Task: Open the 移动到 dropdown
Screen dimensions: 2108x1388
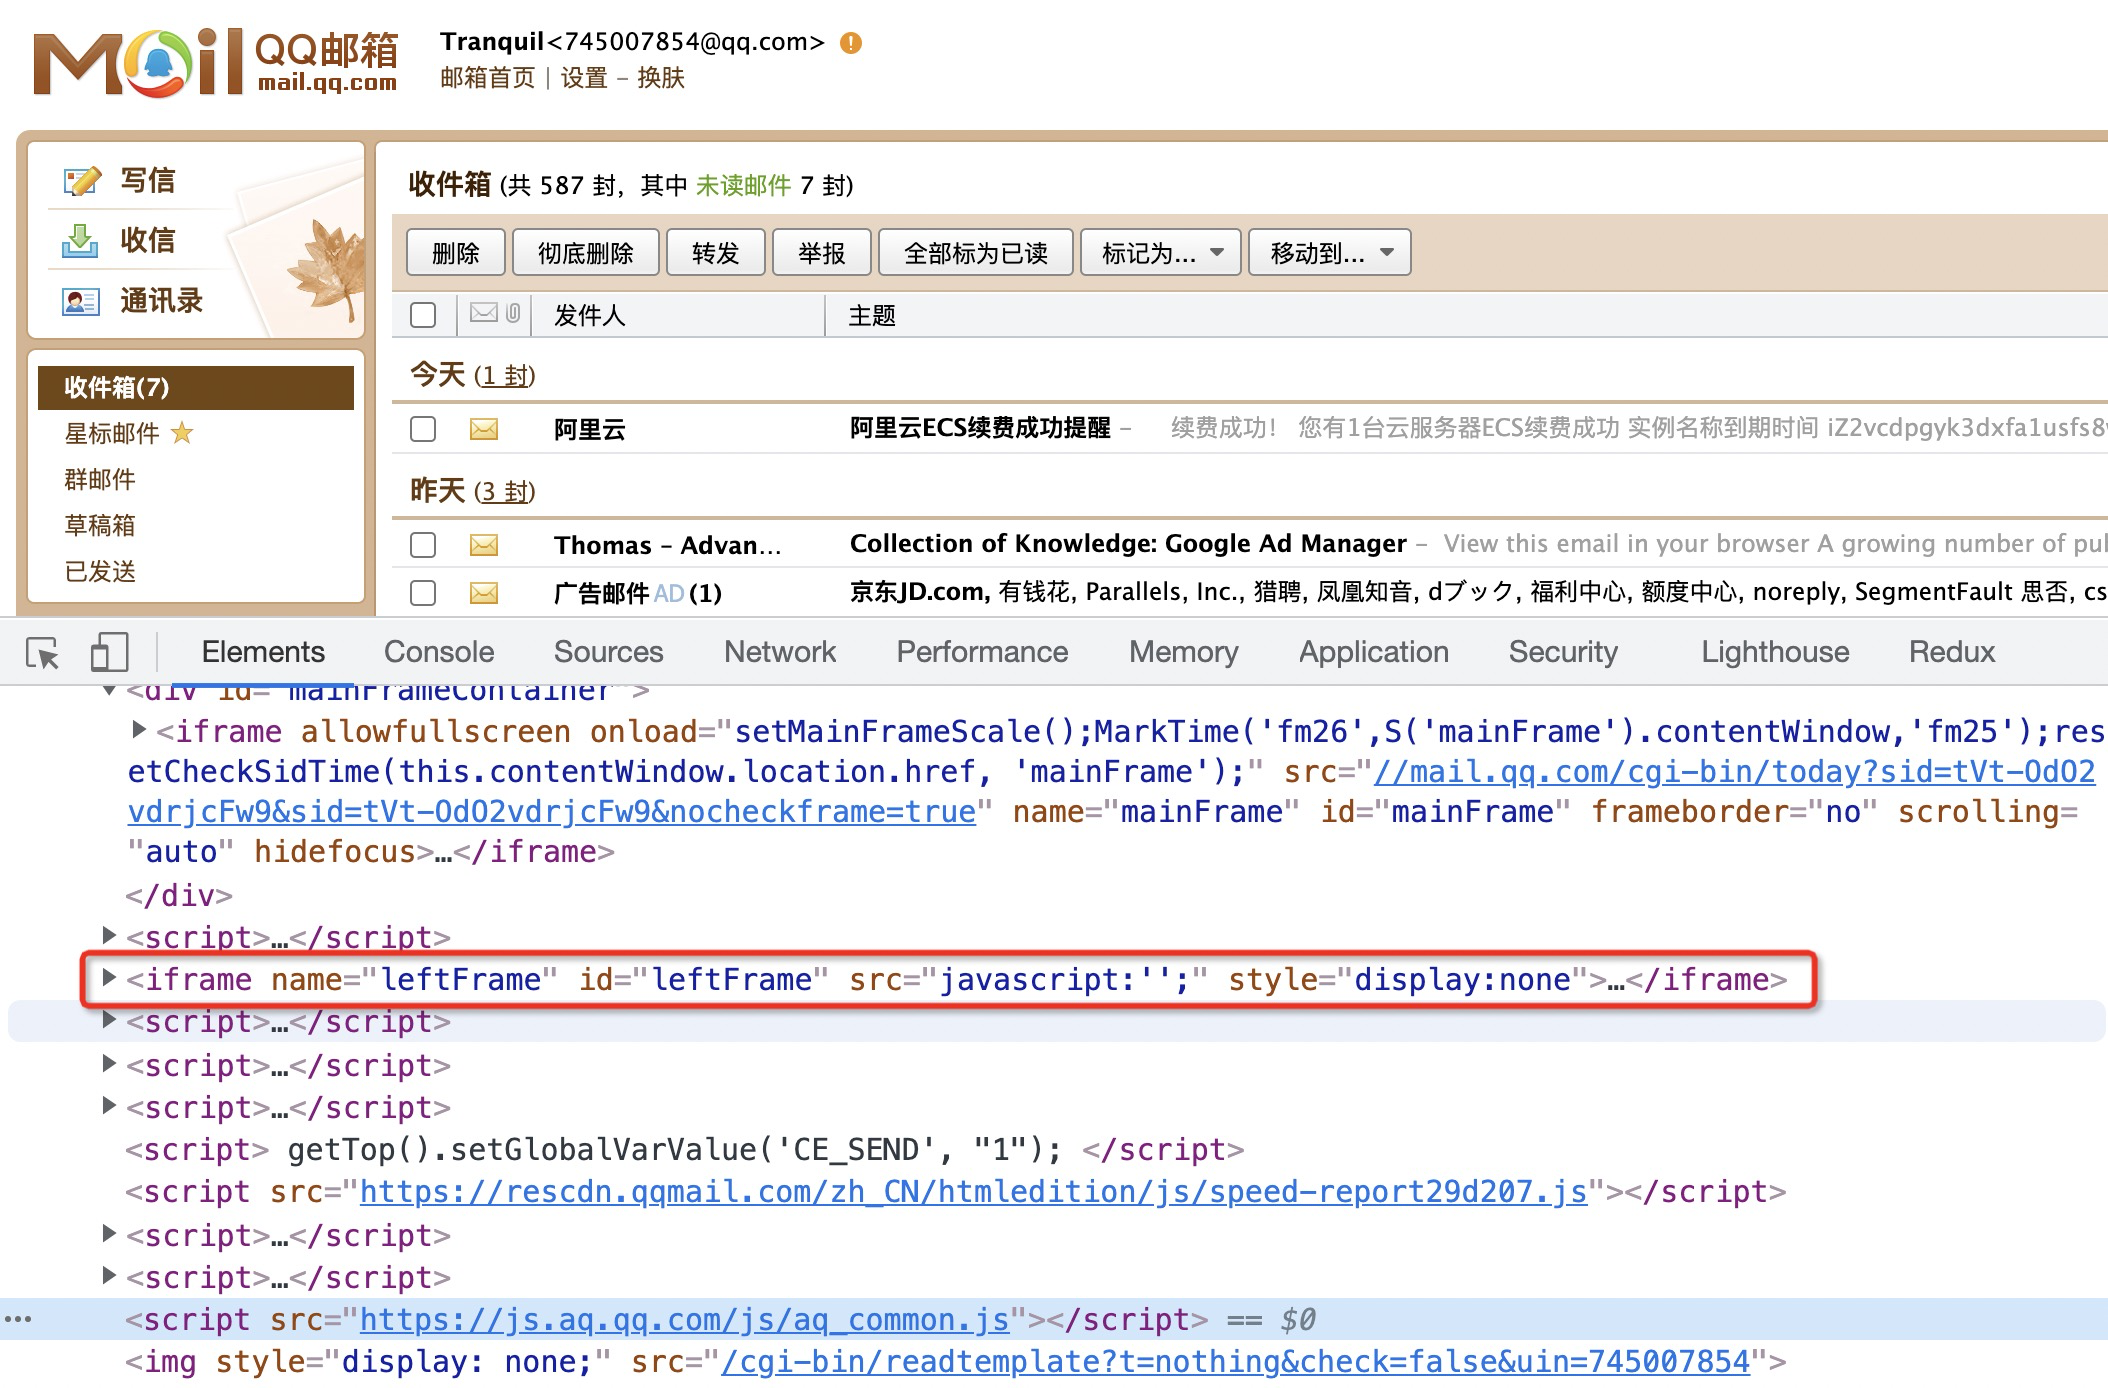Action: [1330, 253]
